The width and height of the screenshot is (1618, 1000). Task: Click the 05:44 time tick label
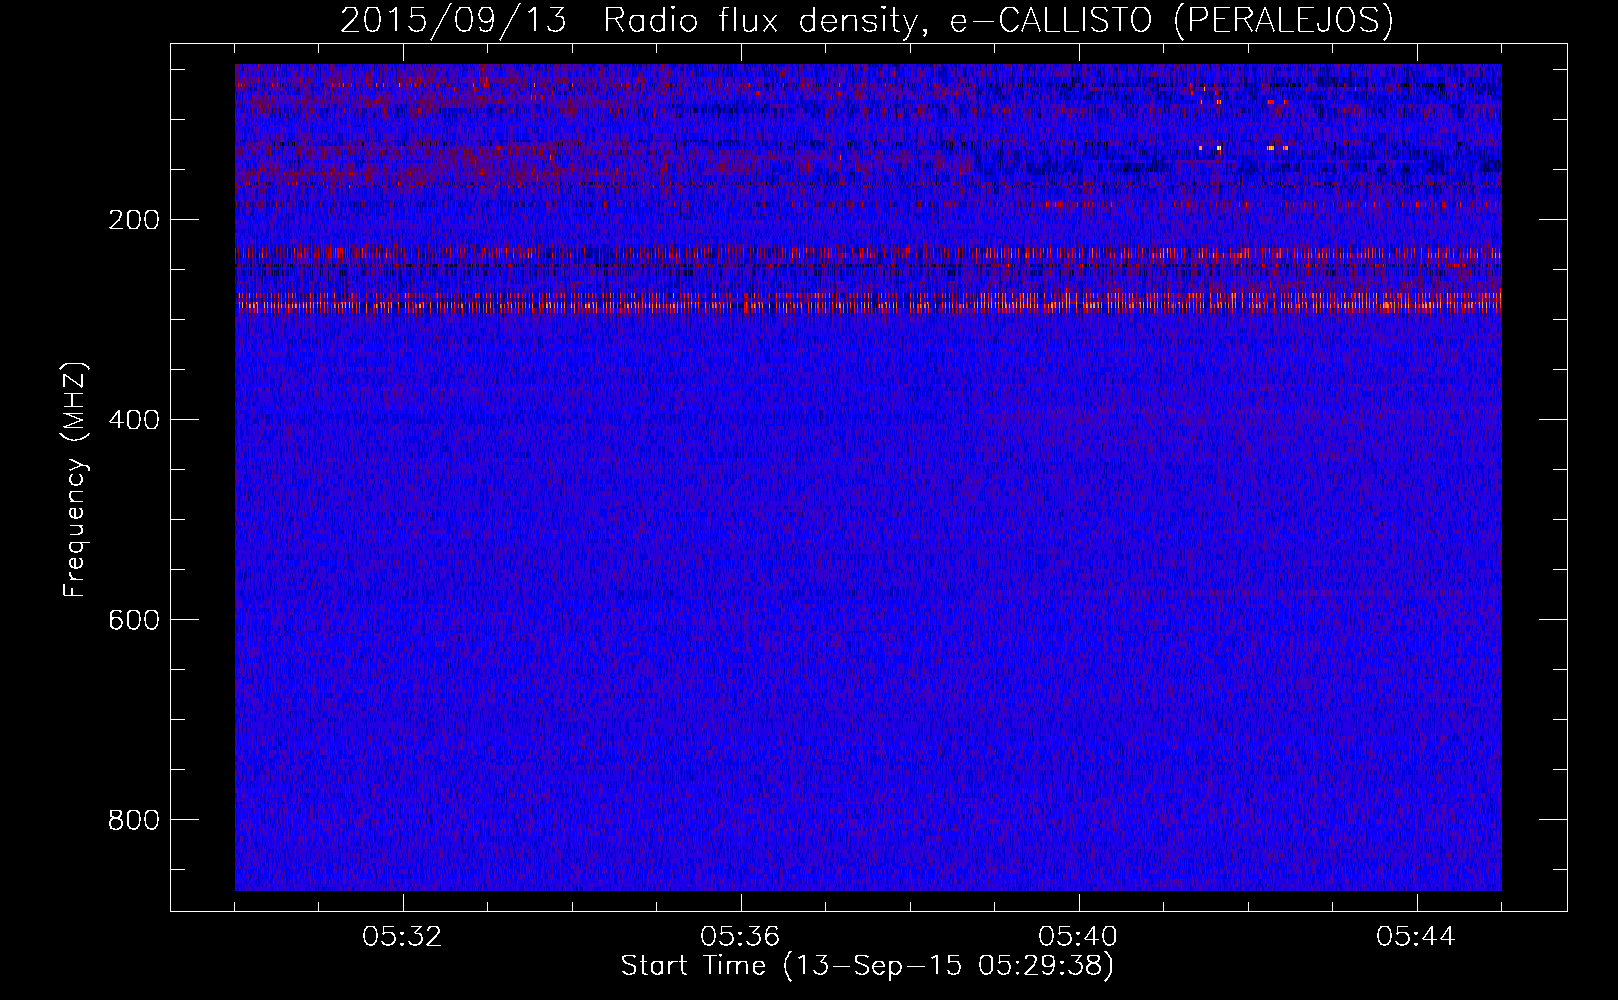point(1417,937)
